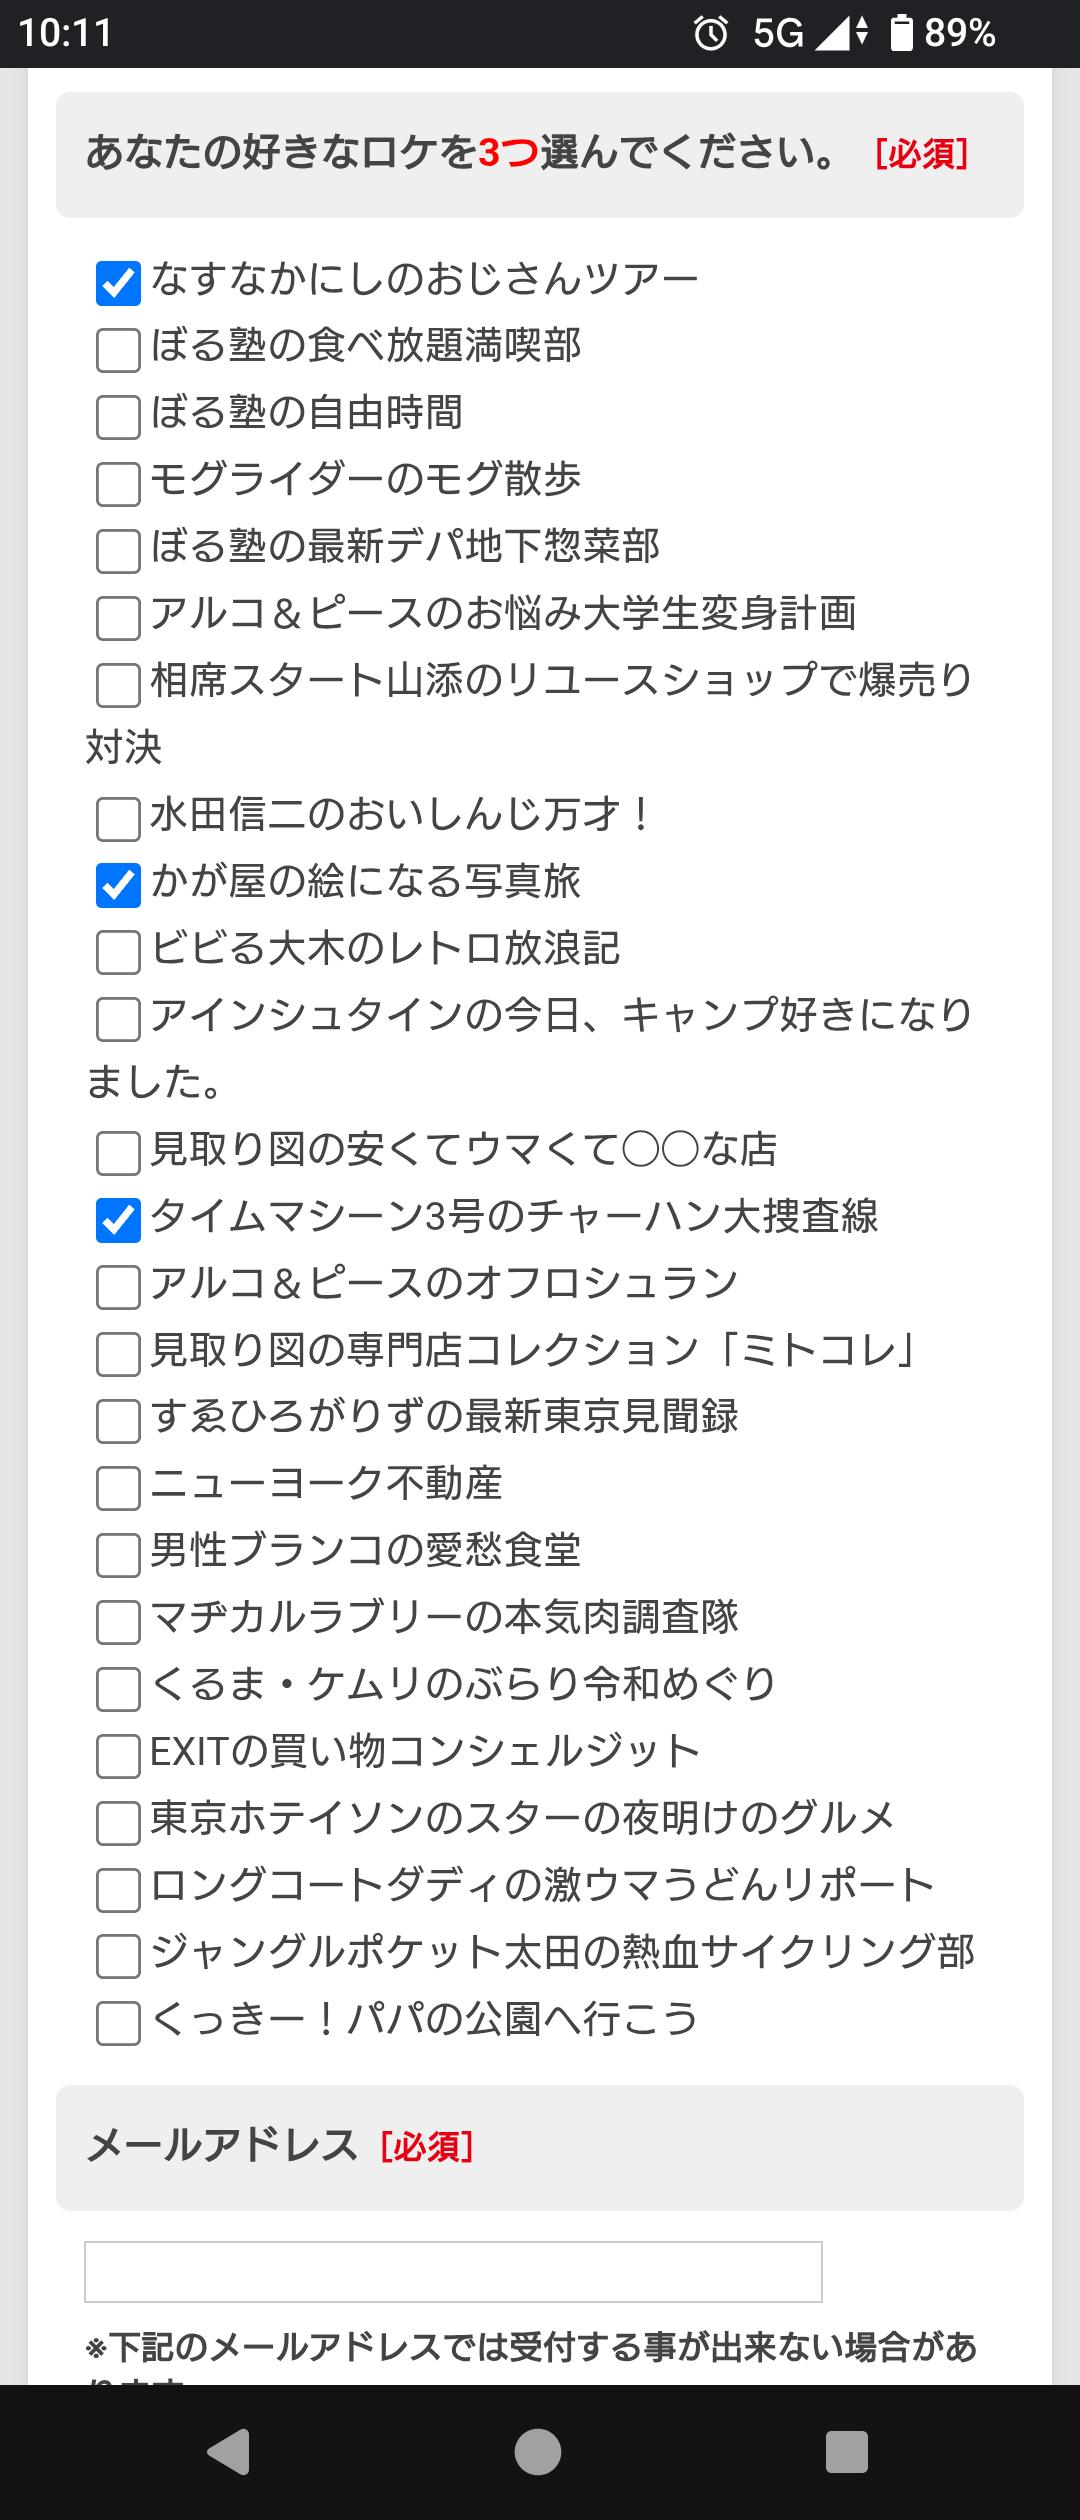Tick EXITの買い物コンシェルジット checkbox
This screenshot has width=1080, height=2520.
pos(118,1756)
